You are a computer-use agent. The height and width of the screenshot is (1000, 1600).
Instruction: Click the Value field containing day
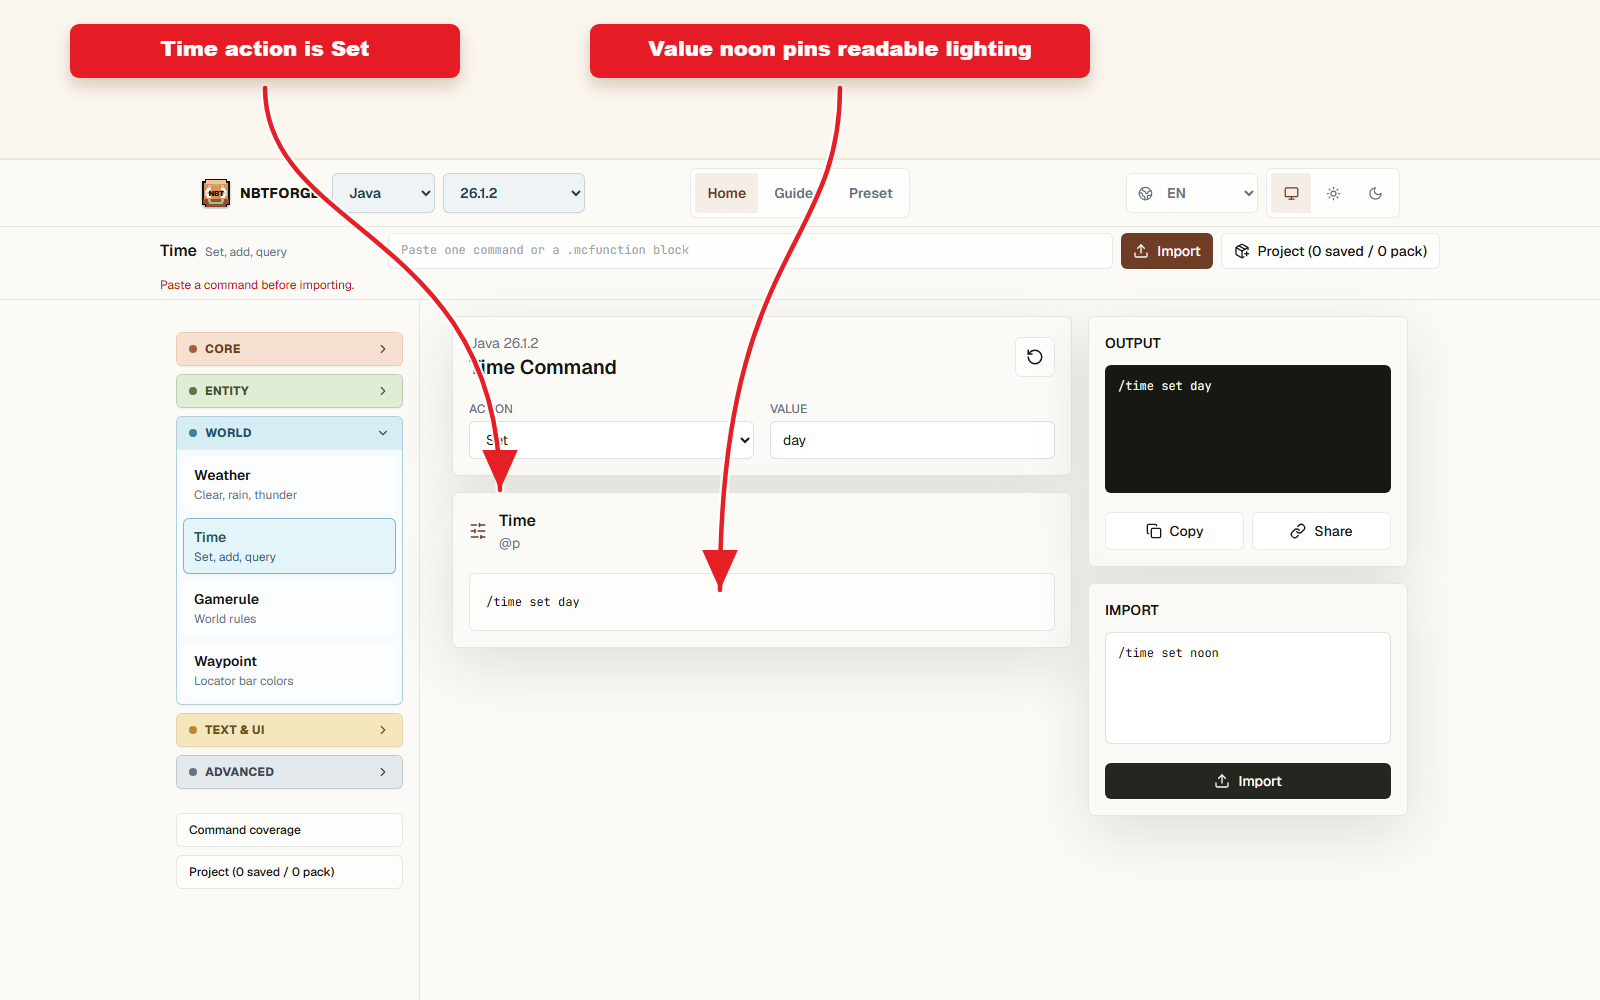pos(912,440)
